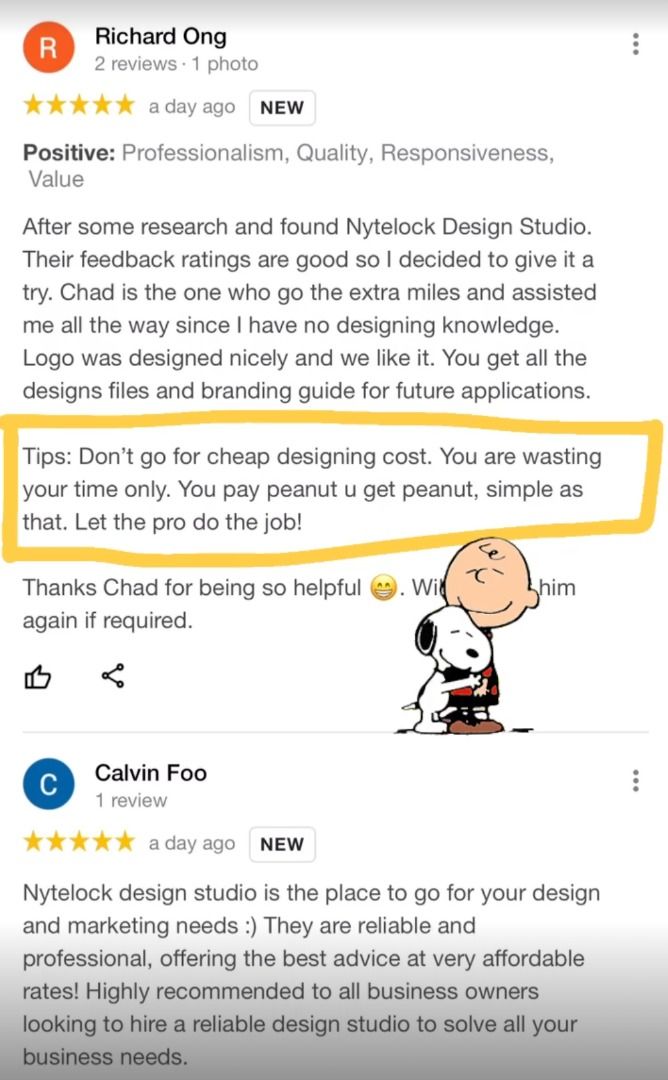Click the NEW badge on Calvin's review
Viewport: 668px width, 1080px height.
pos(282,844)
